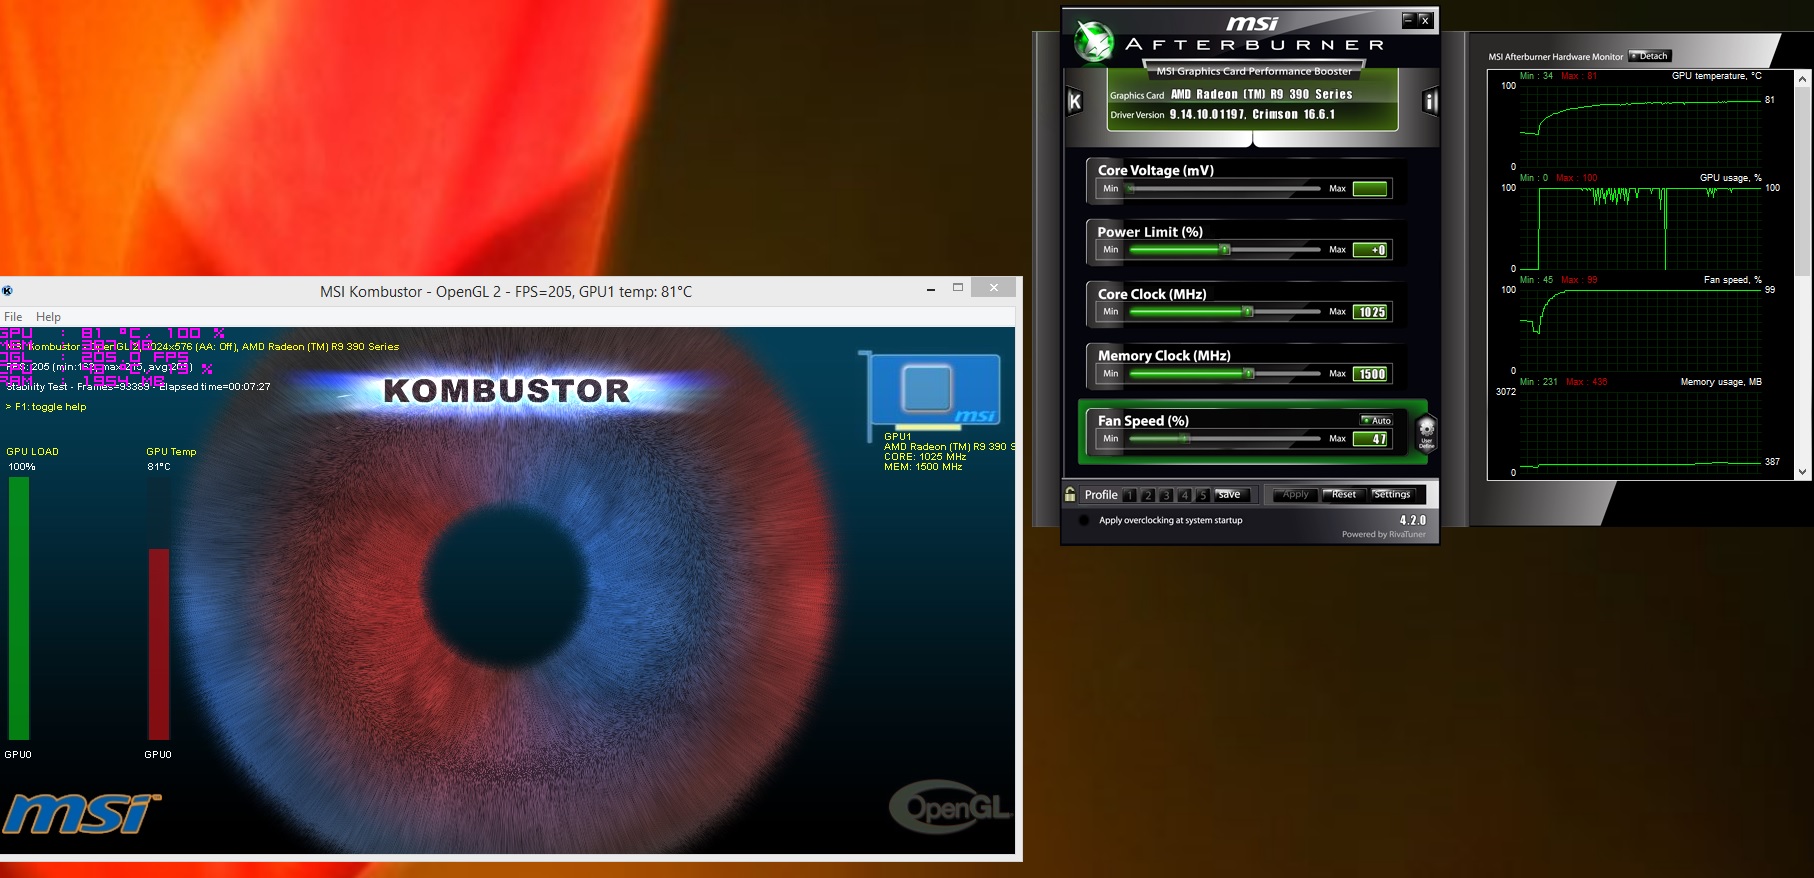Select Profile slot 5
The height and width of the screenshot is (878, 1814).
(1202, 495)
